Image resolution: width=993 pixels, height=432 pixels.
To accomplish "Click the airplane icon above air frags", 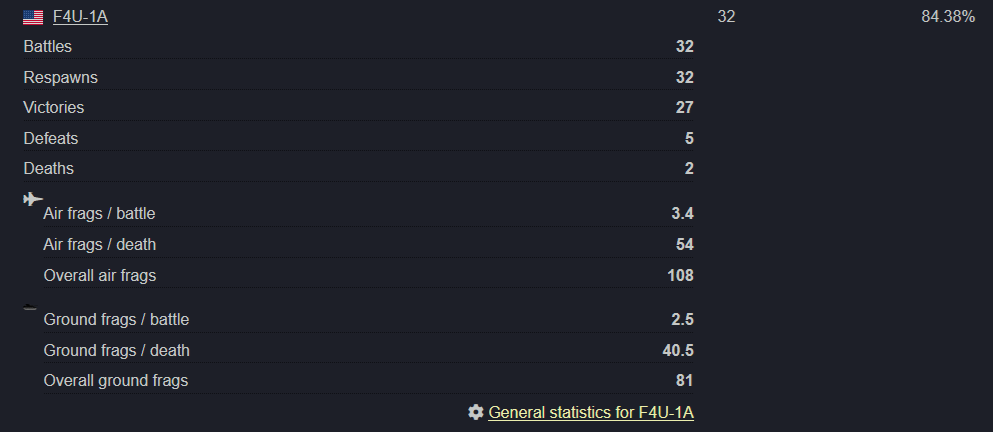I will coord(33,199).
